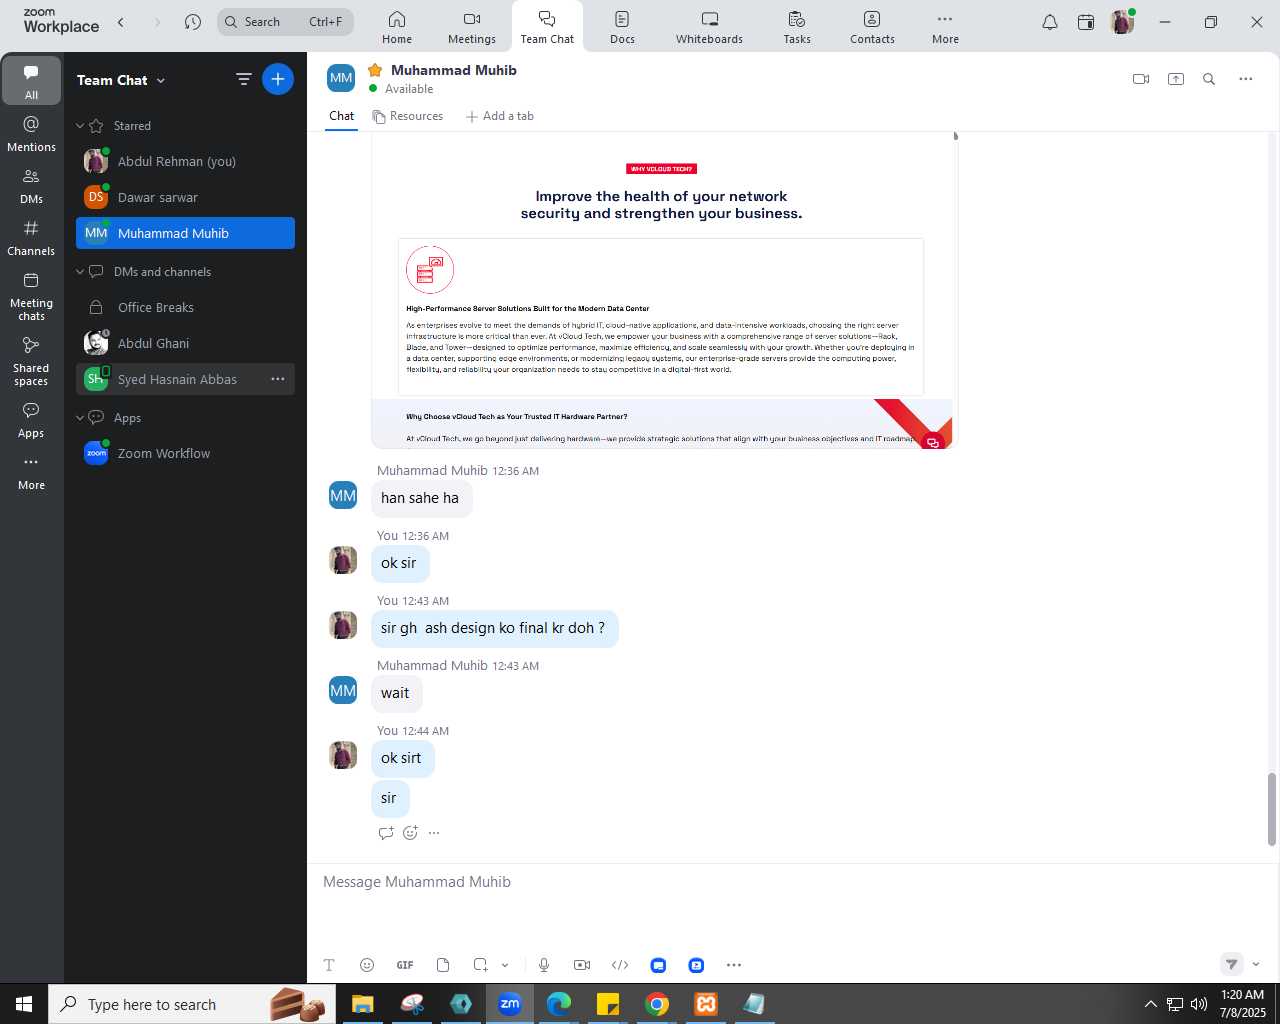This screenshot has height=1024, width=1280.
Task: Insert a code snippet
Action: [620, 965]
